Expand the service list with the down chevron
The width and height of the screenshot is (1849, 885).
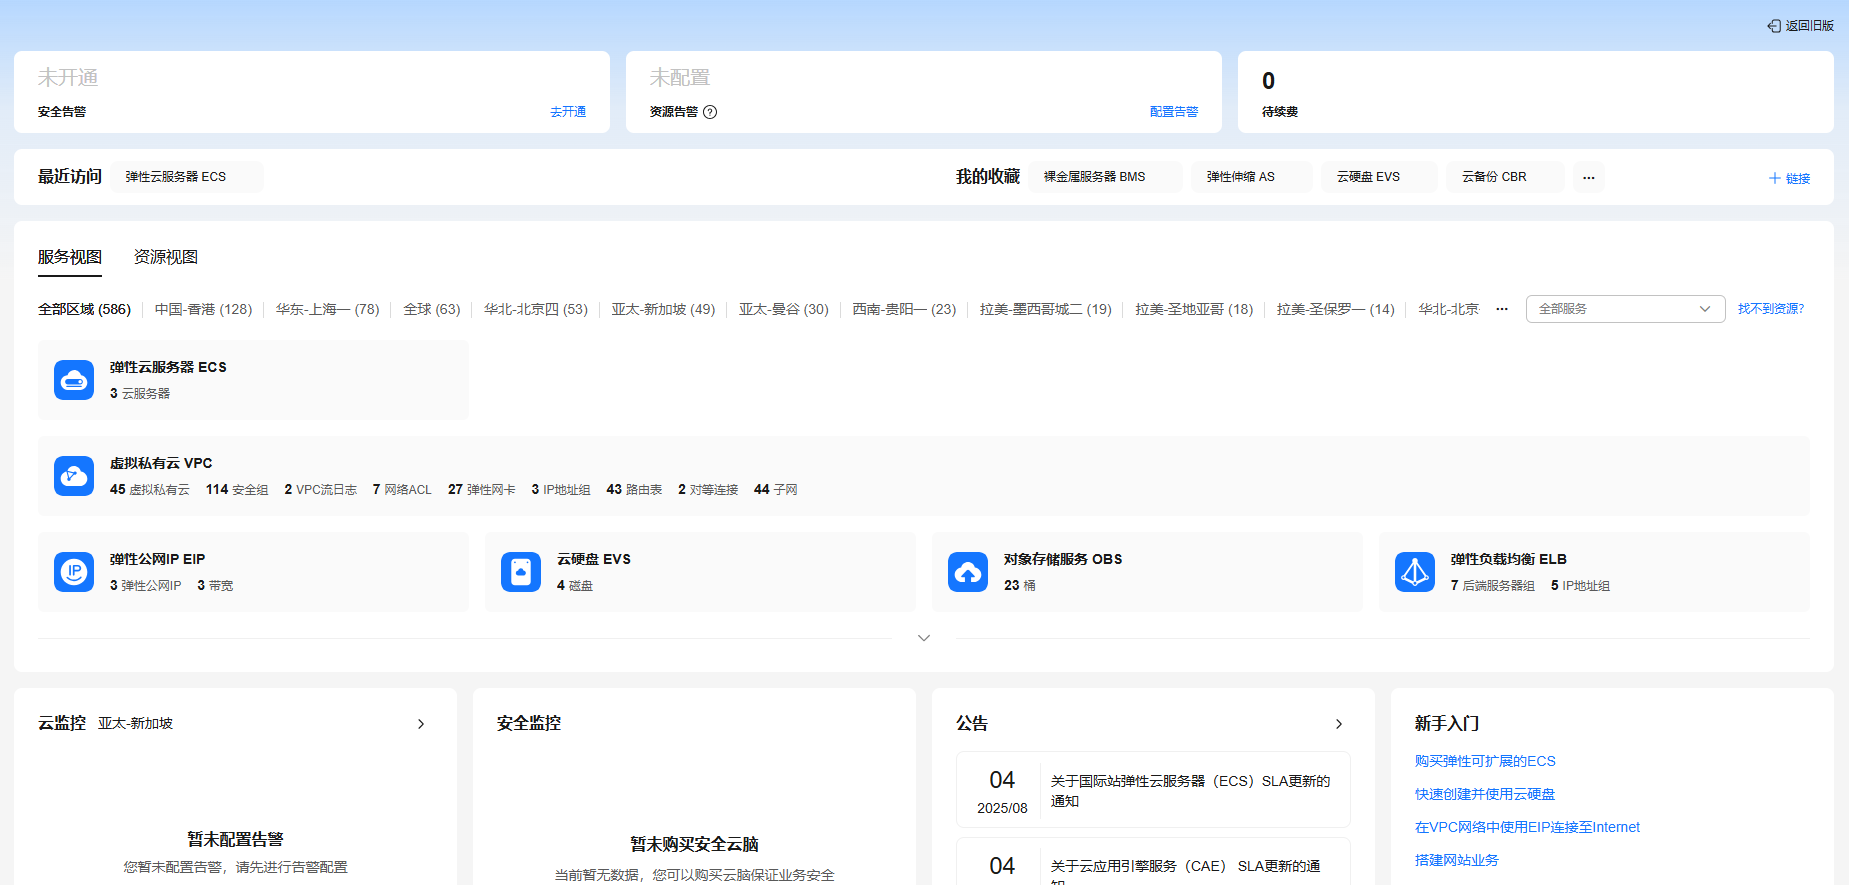tap(924, 638)
